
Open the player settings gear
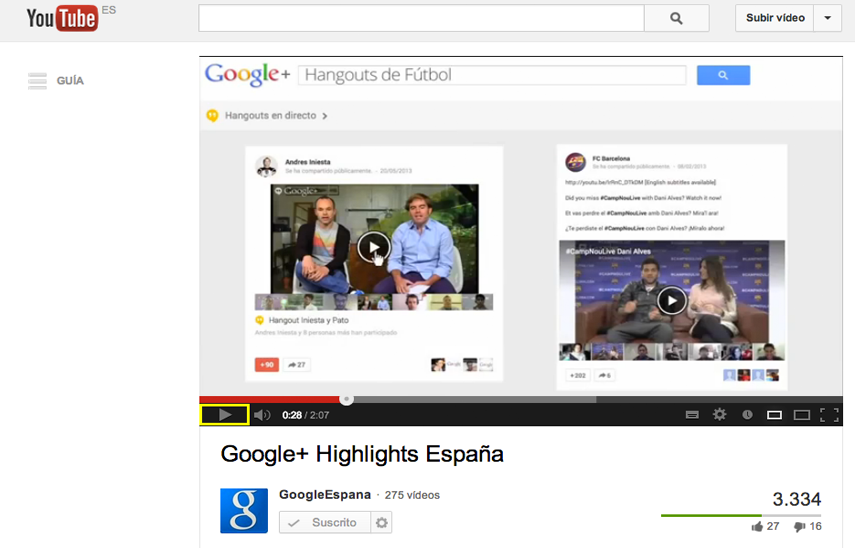click(x=720, y=415)
